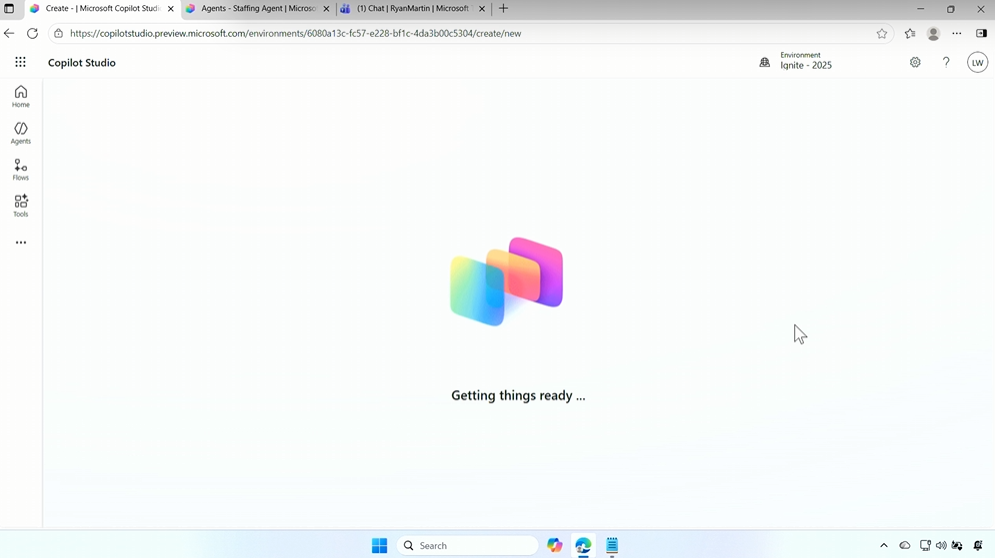Toggle the browser sidebar pane
The image size is (995, 558).
pyautogui.click(x=981, y=34)
